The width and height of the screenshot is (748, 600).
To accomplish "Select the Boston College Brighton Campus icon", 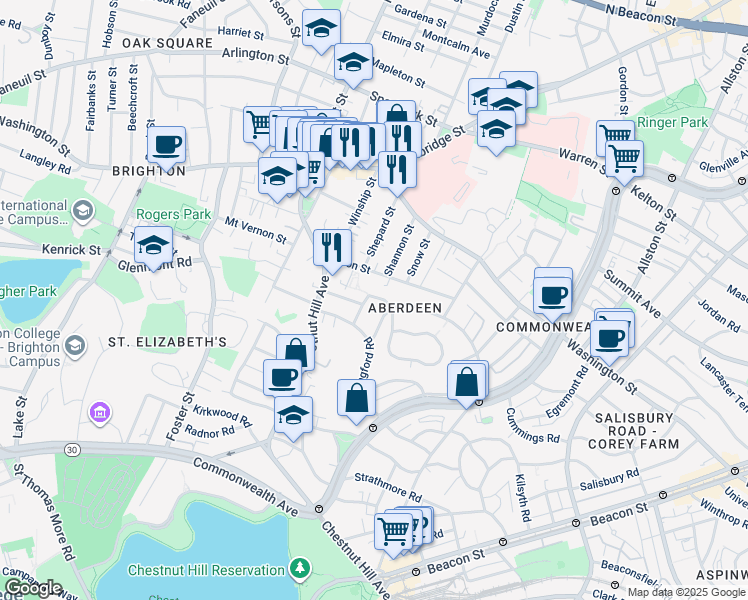I will pos(75,346).
